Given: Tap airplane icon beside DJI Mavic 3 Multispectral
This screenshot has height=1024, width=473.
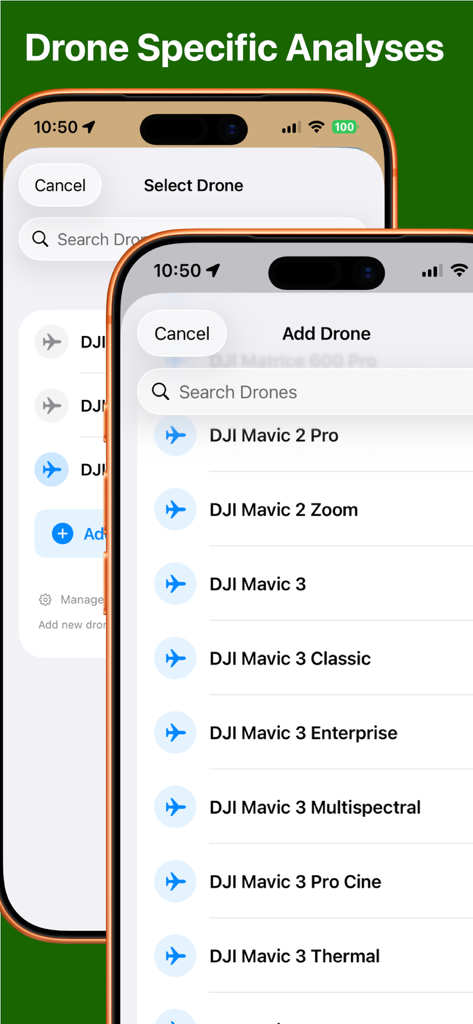Looking at the screenshot, I should click(175, 807).
